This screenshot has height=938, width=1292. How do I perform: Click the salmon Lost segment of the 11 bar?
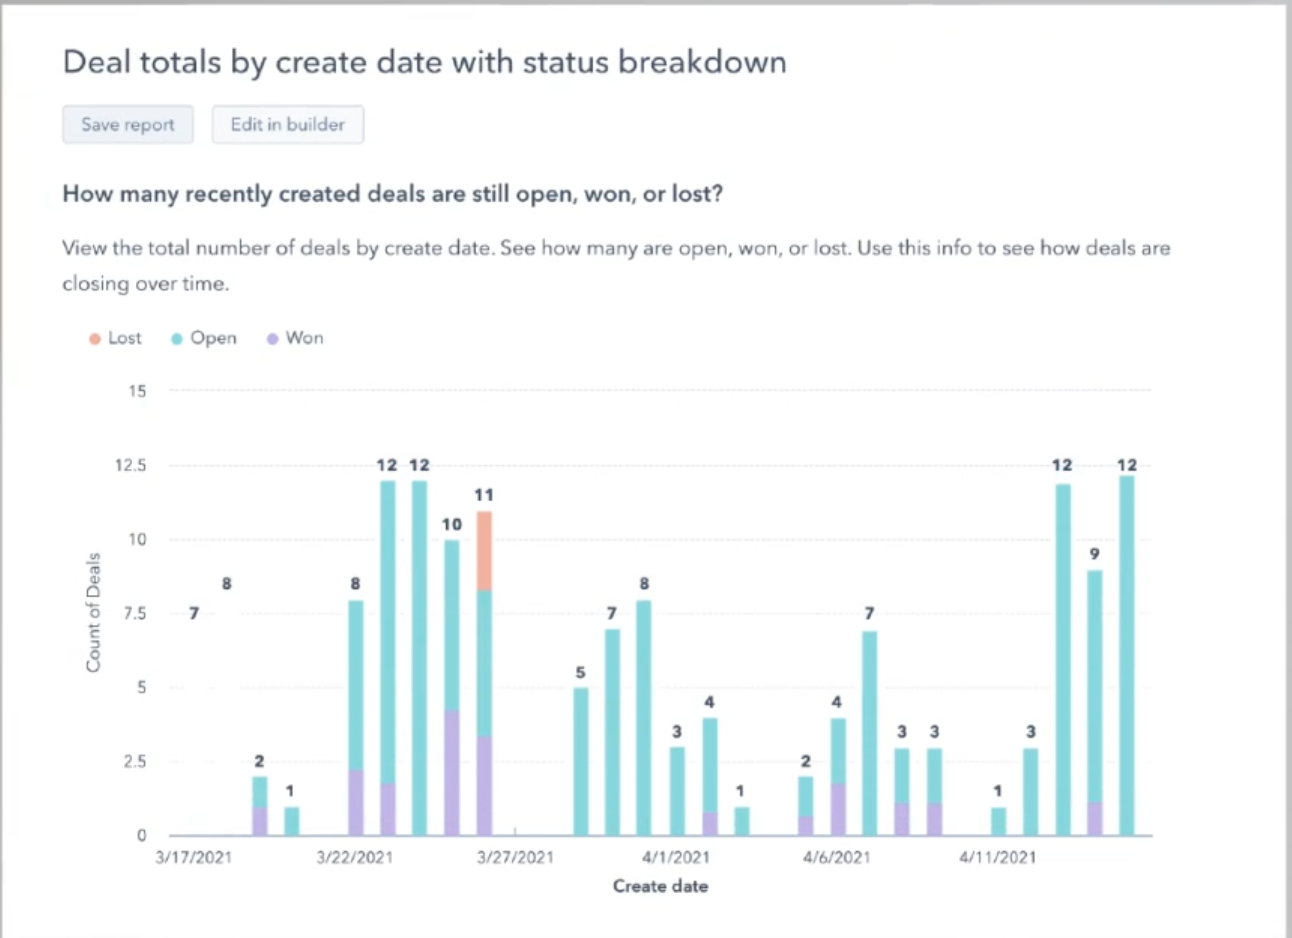[484, 550]
